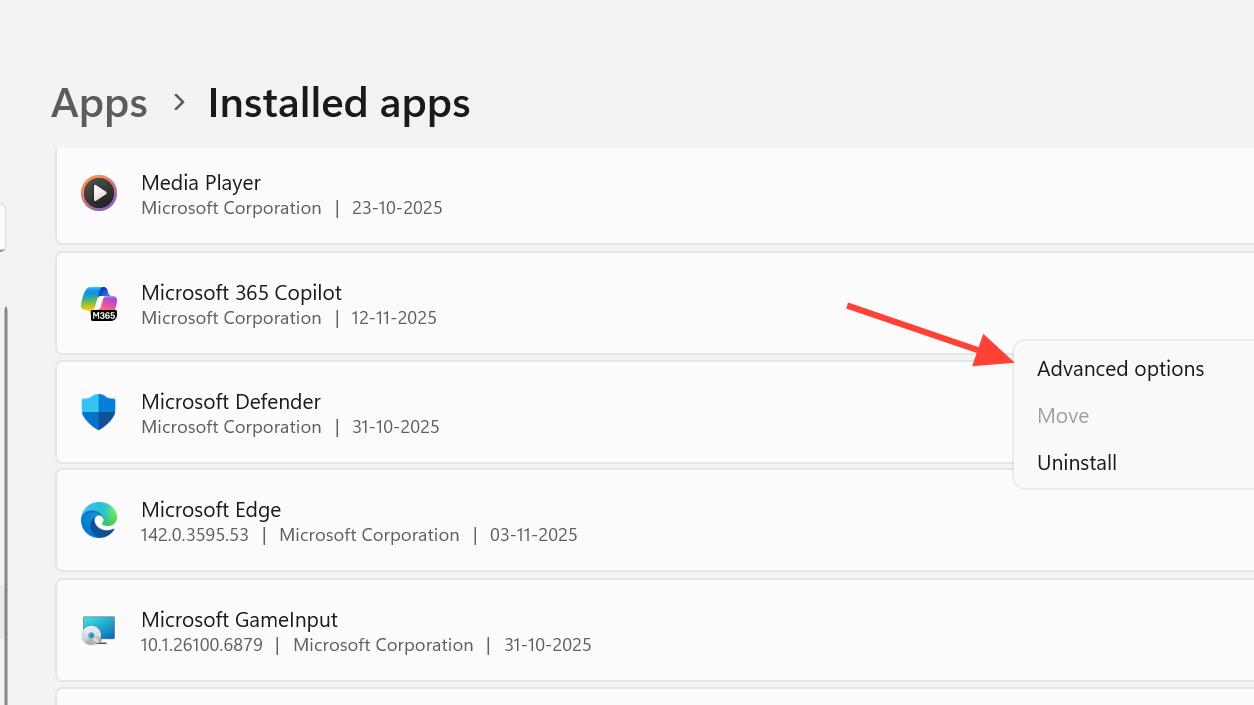Click the Microsoft Edge icon
The height and width of the screenshot is (705, 1254).
tap(99, 520)
